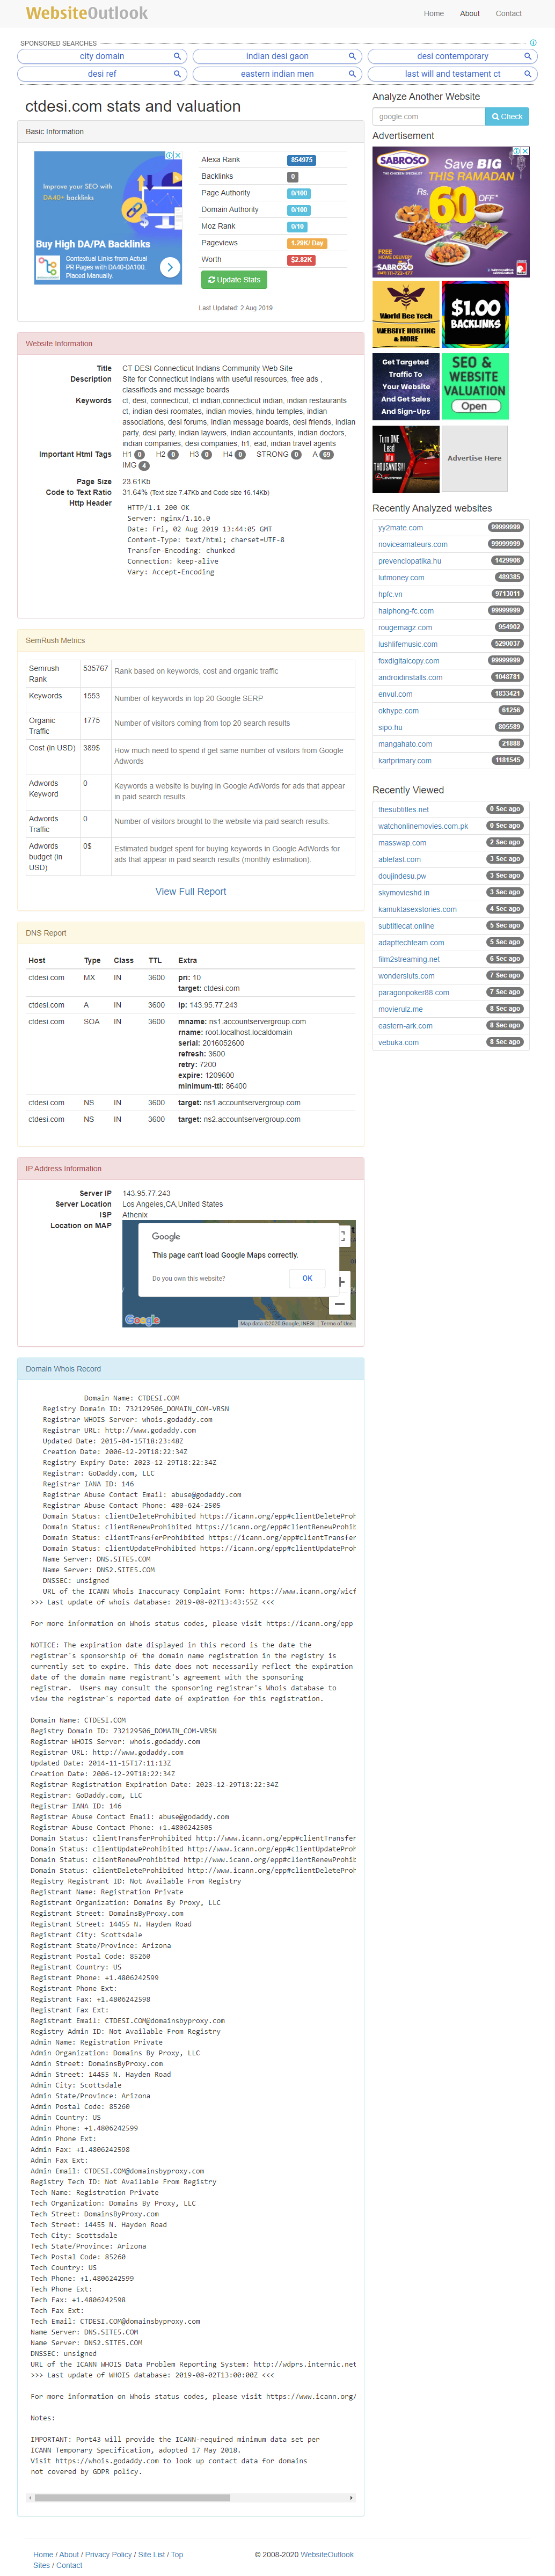Open skymovieshd.in recently viewed link
Screen dimensions: 555x2576
point(404,893)
